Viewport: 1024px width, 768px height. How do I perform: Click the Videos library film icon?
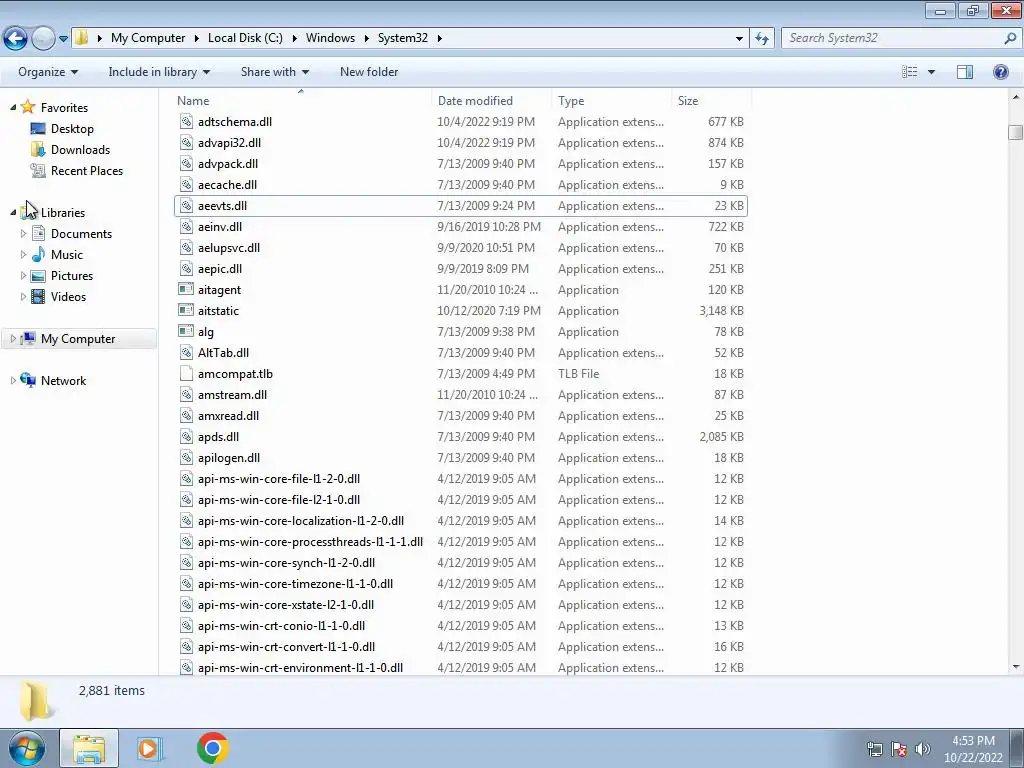38,296
